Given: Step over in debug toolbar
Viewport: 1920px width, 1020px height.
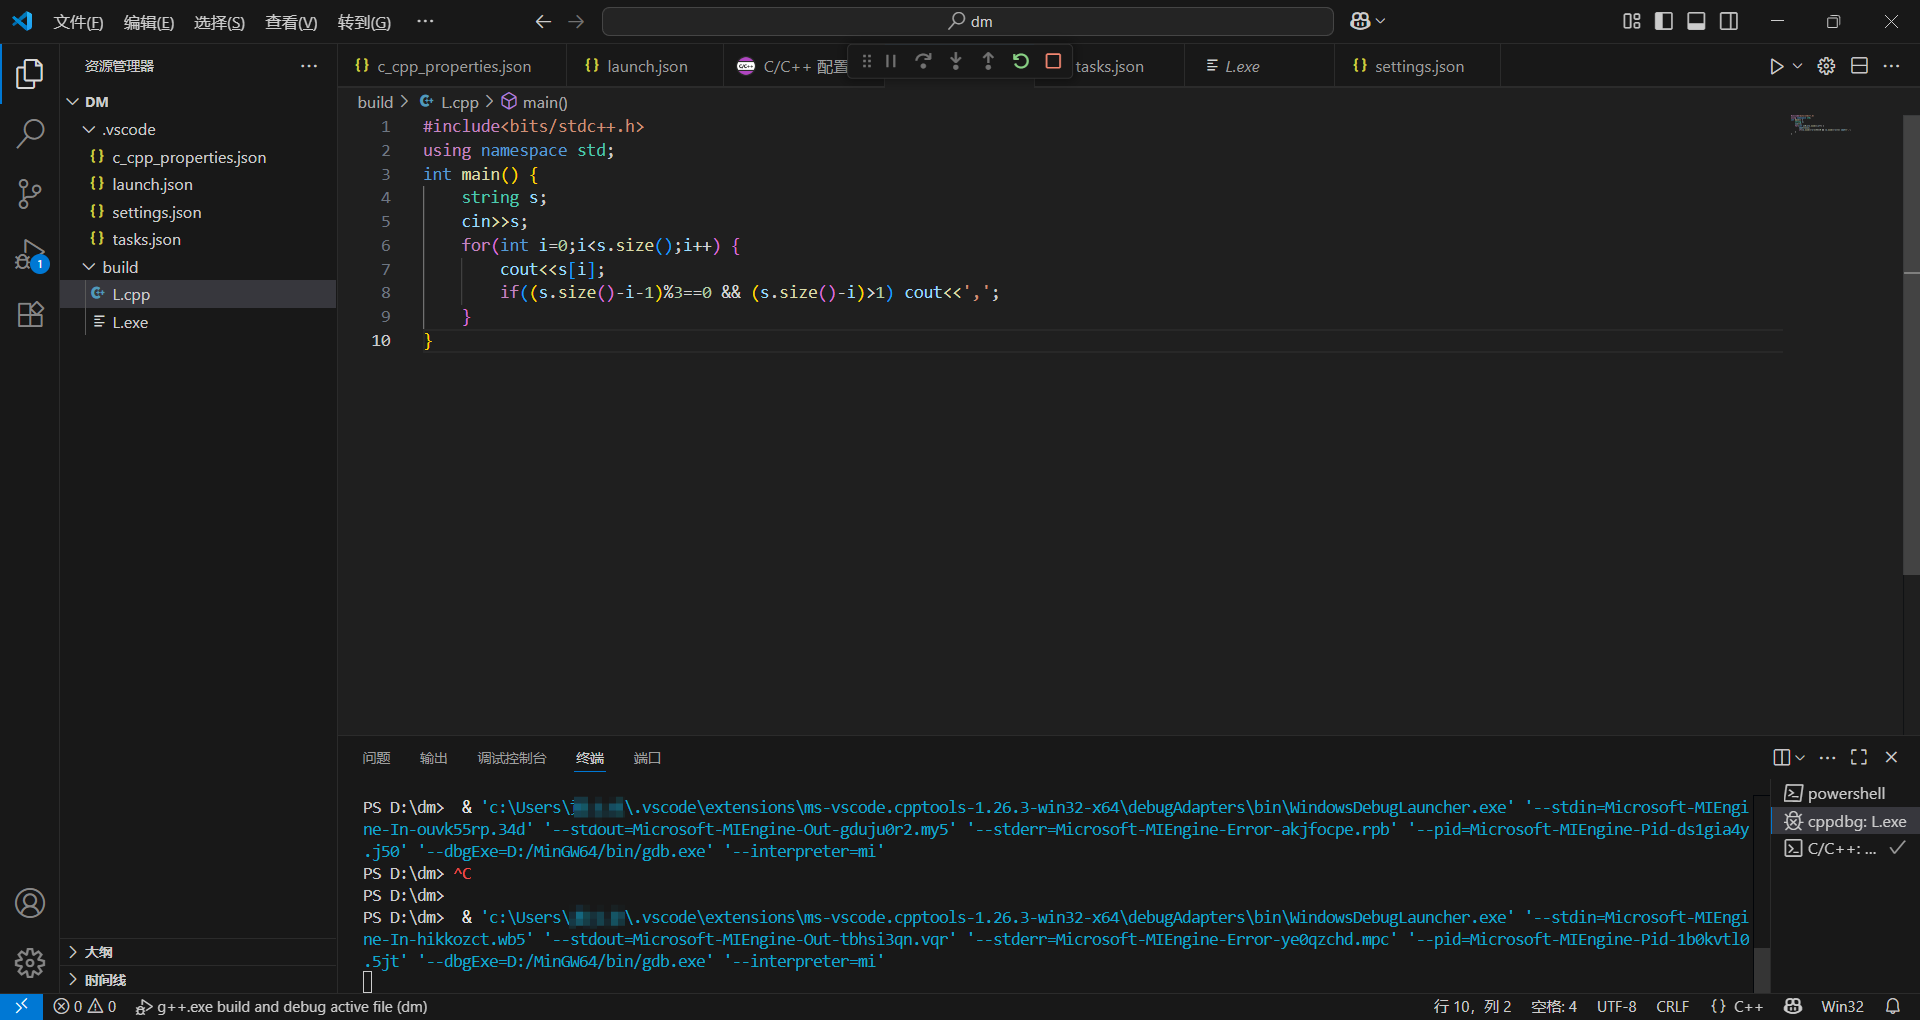Looking at the screenshot, I should click(923, 62).
